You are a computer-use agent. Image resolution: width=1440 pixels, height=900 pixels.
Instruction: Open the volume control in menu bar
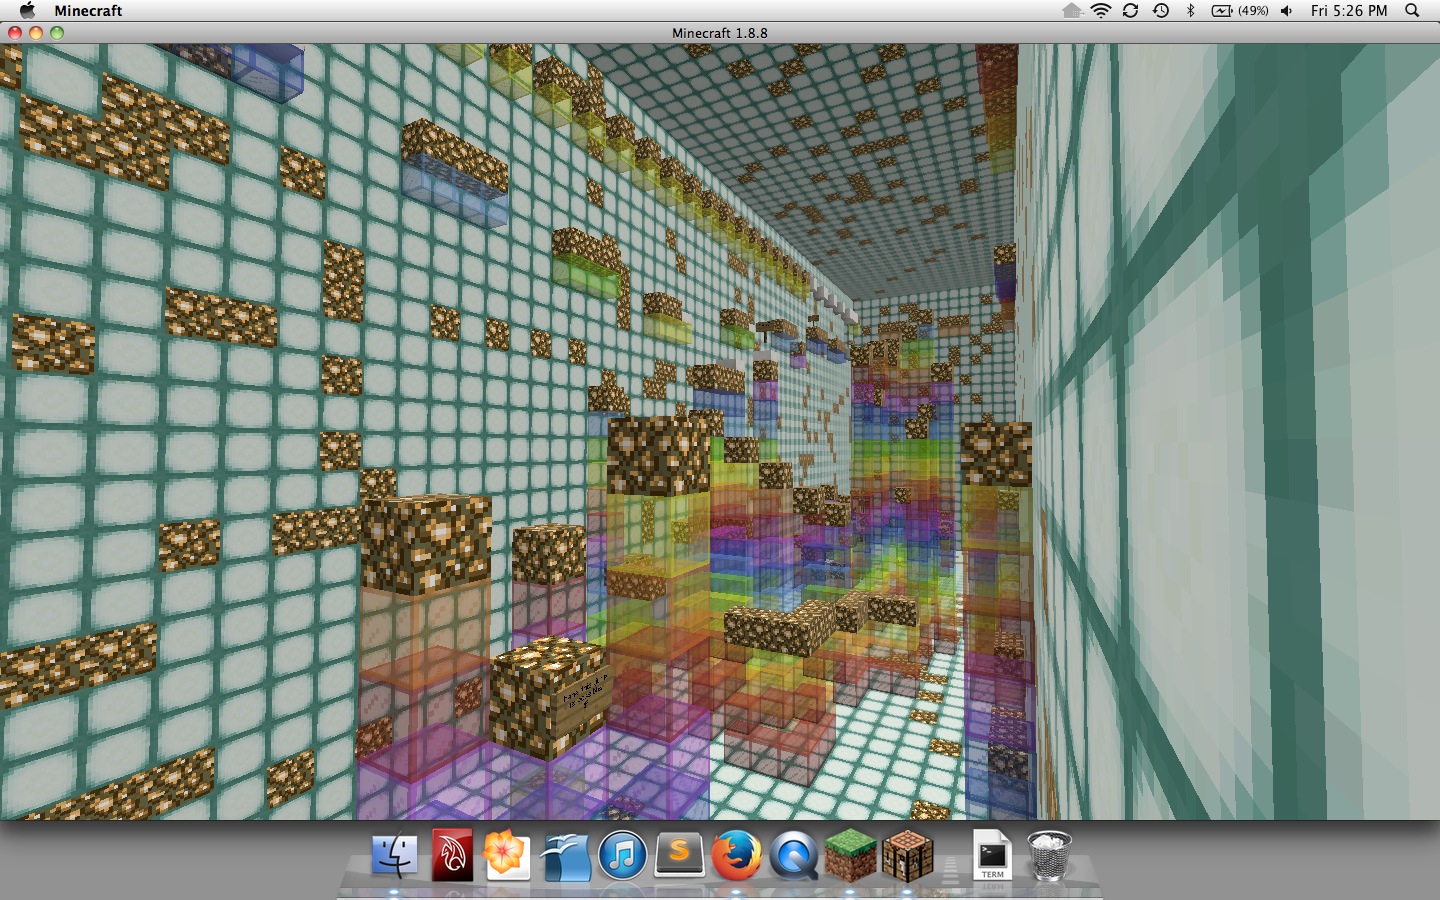click(x=1287, y=10)
